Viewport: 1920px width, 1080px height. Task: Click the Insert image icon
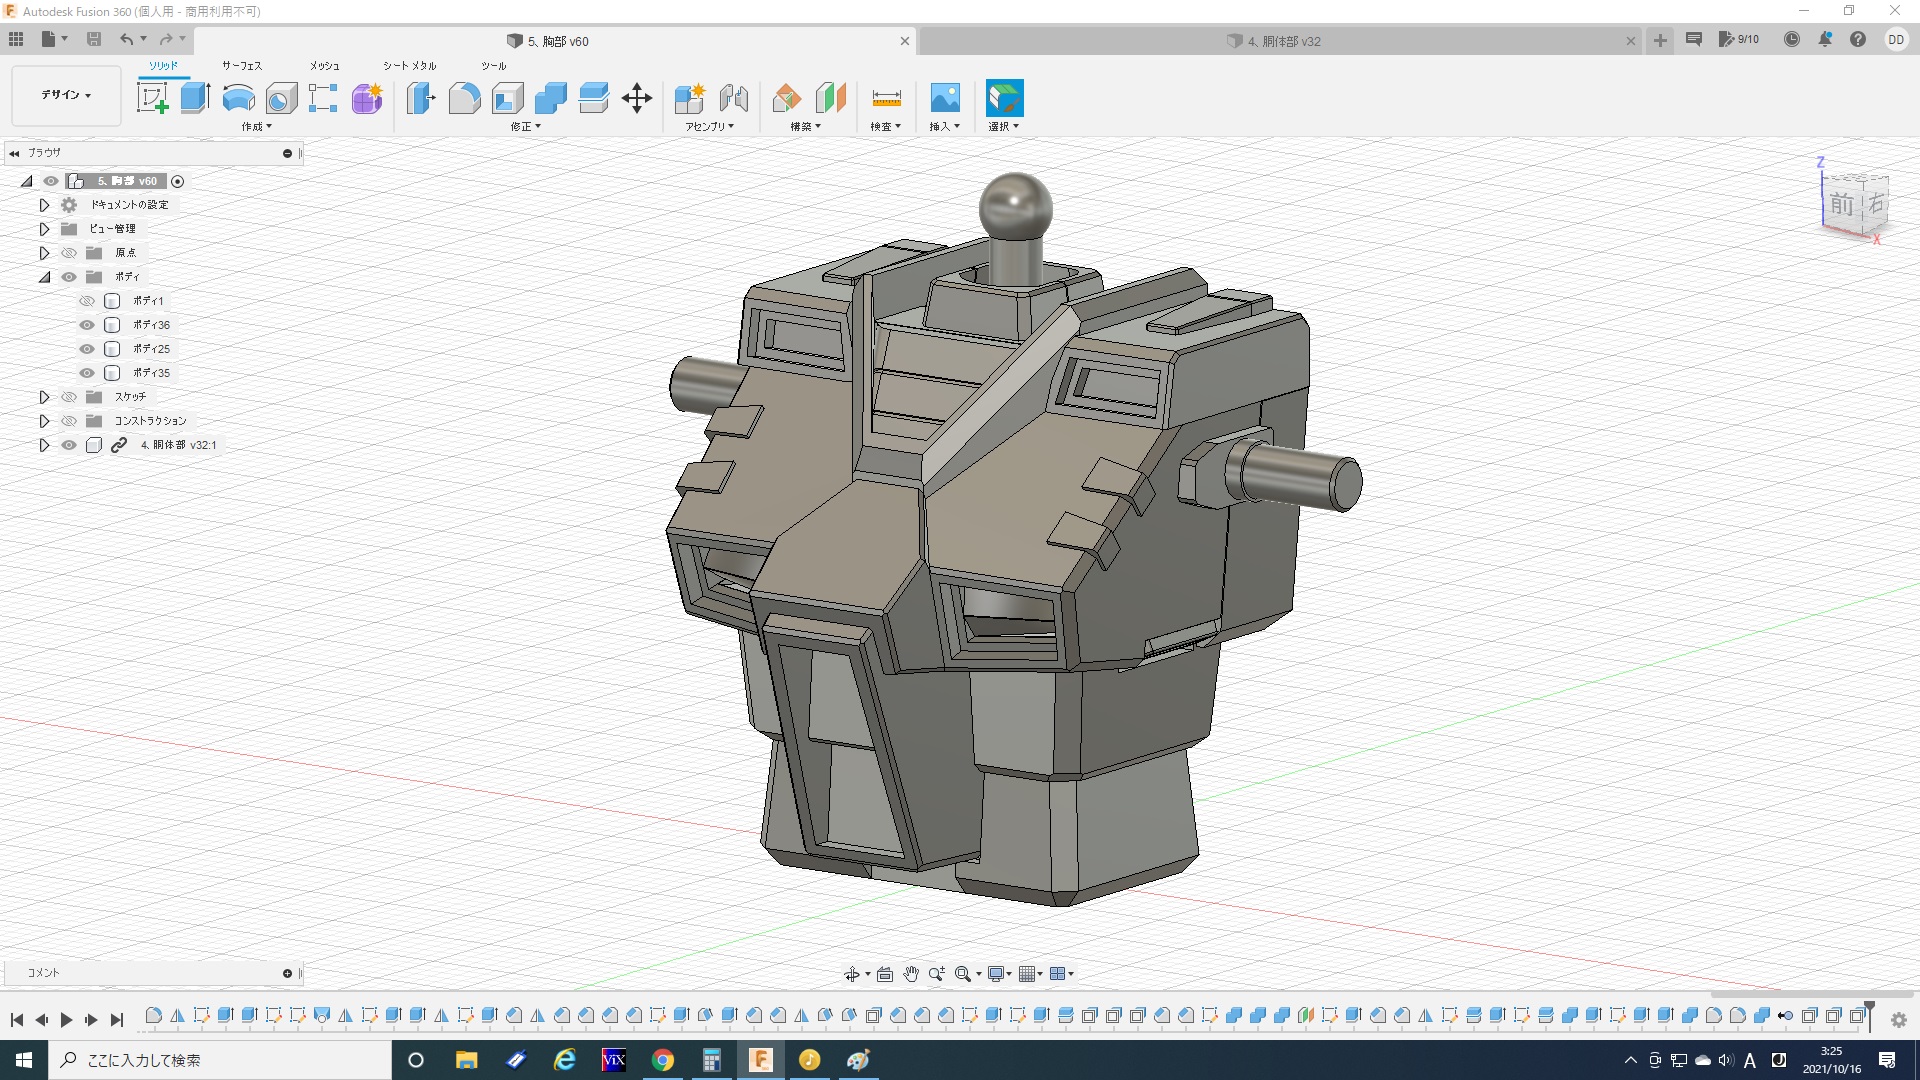(x=944, y=98)
